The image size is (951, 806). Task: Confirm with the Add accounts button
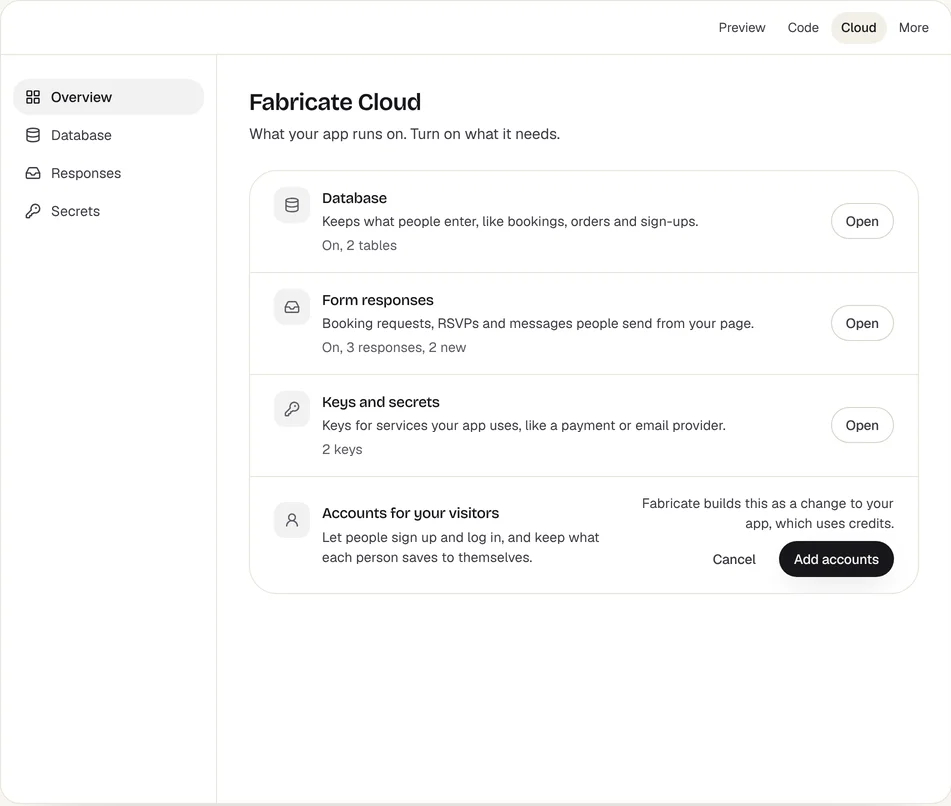tap(836, 559)
